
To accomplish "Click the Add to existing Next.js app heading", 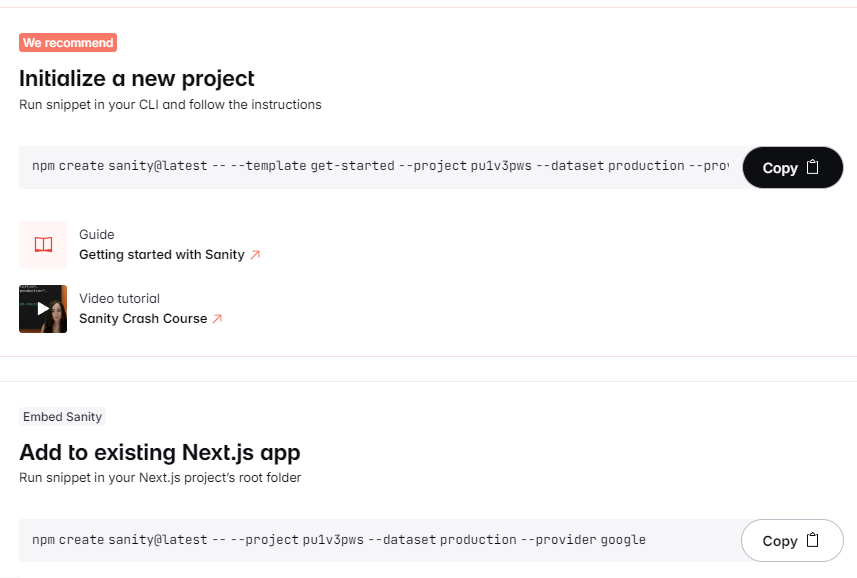I will coord(160,453).
